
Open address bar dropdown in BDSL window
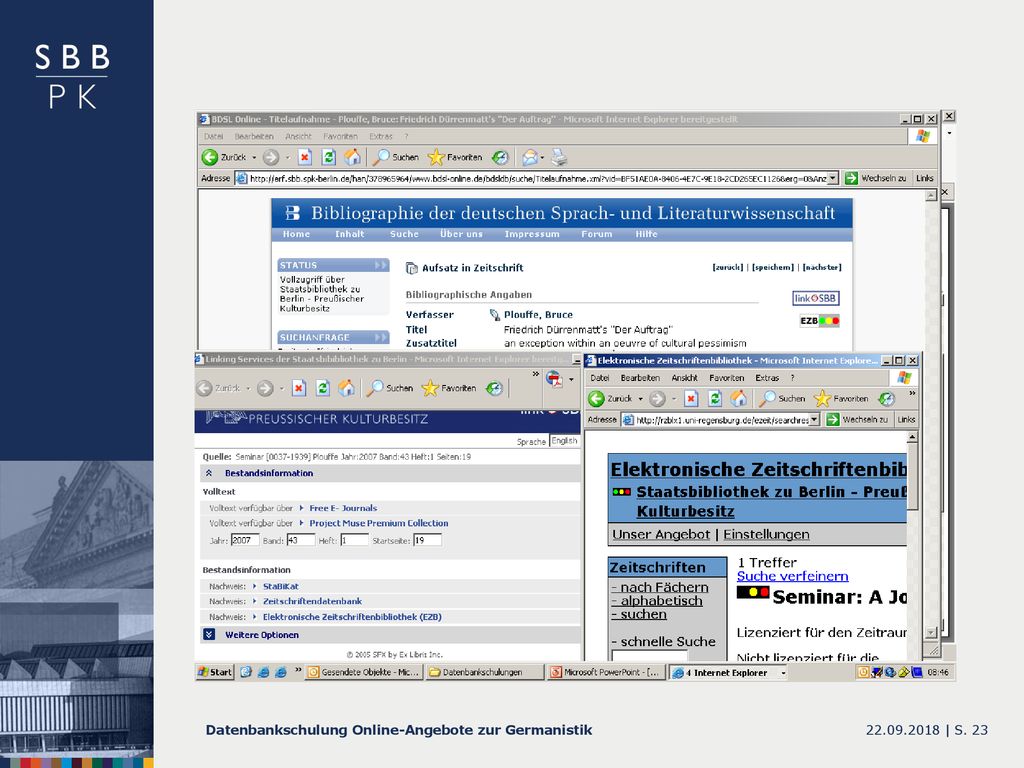[833, 178]
